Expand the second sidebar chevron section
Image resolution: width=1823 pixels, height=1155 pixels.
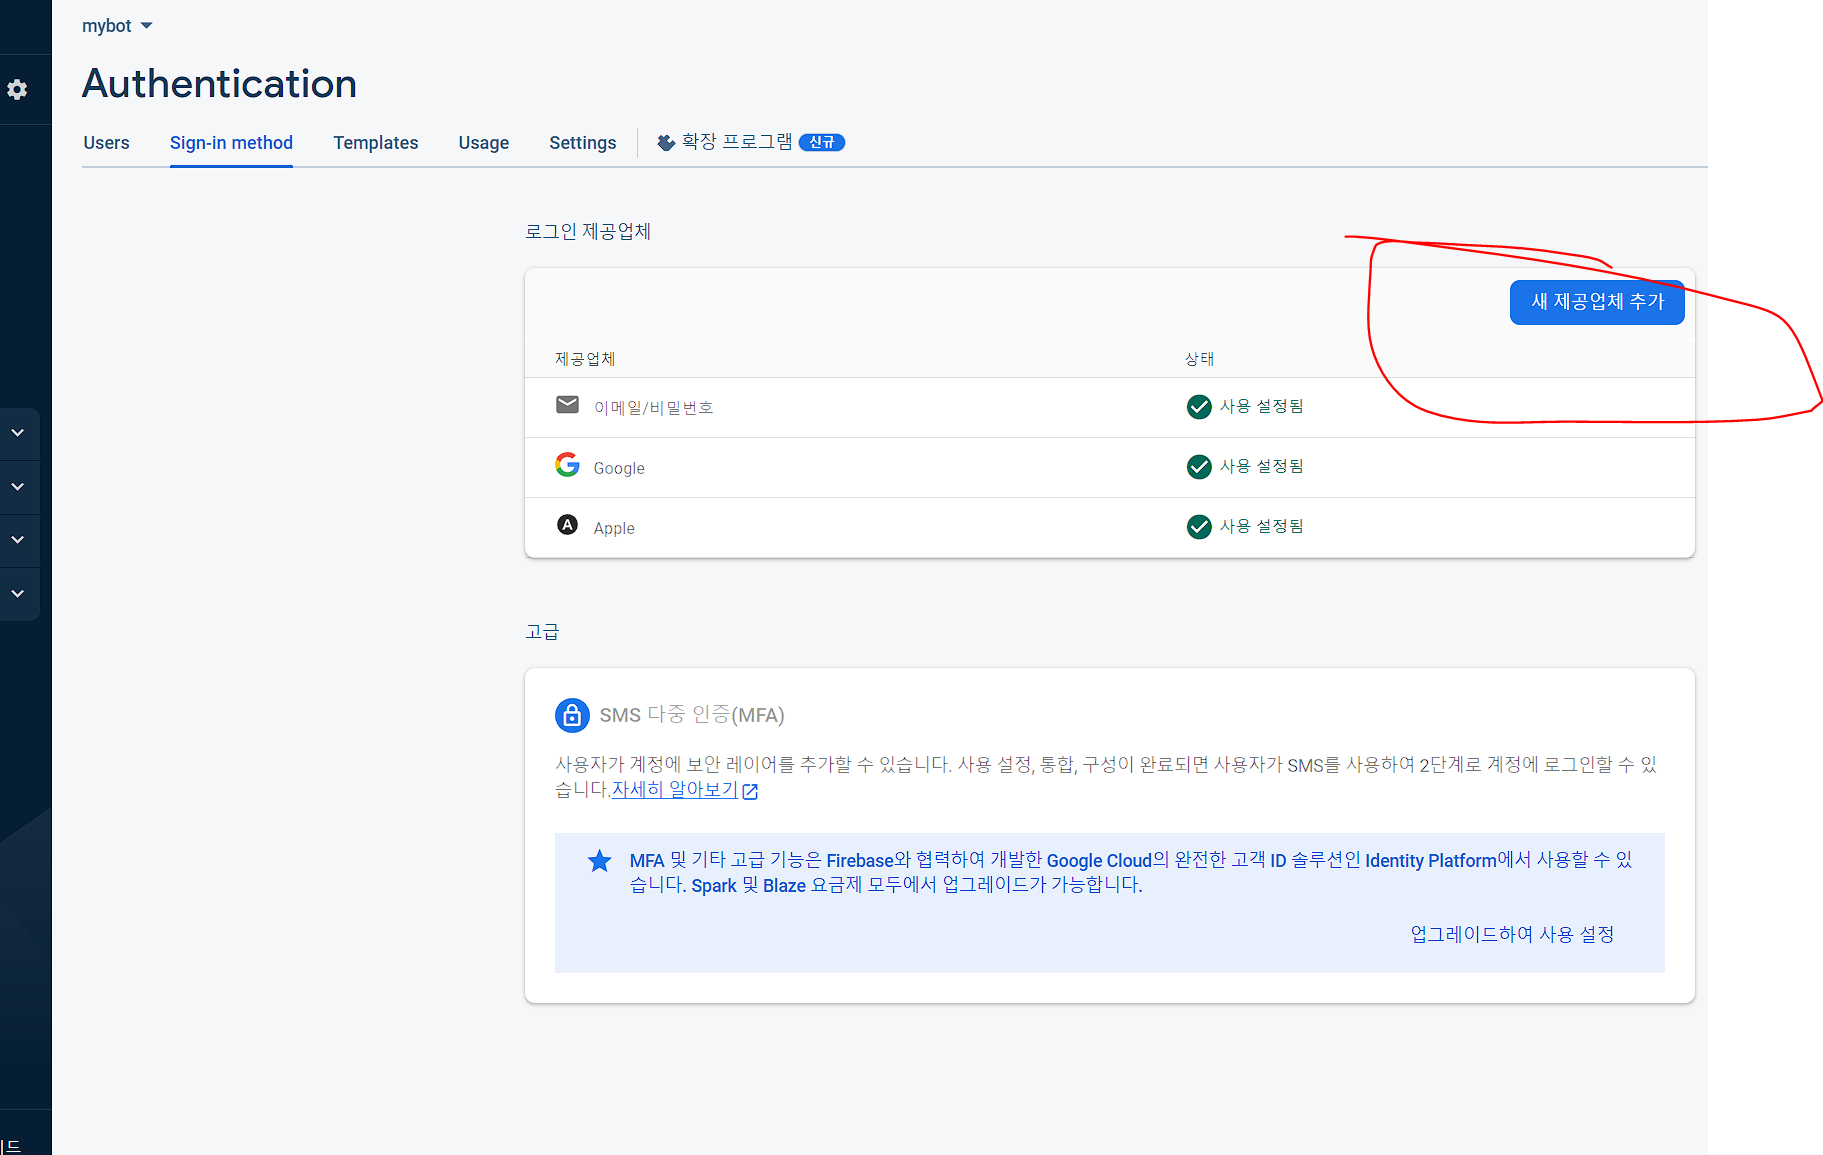tap(18, 487)
